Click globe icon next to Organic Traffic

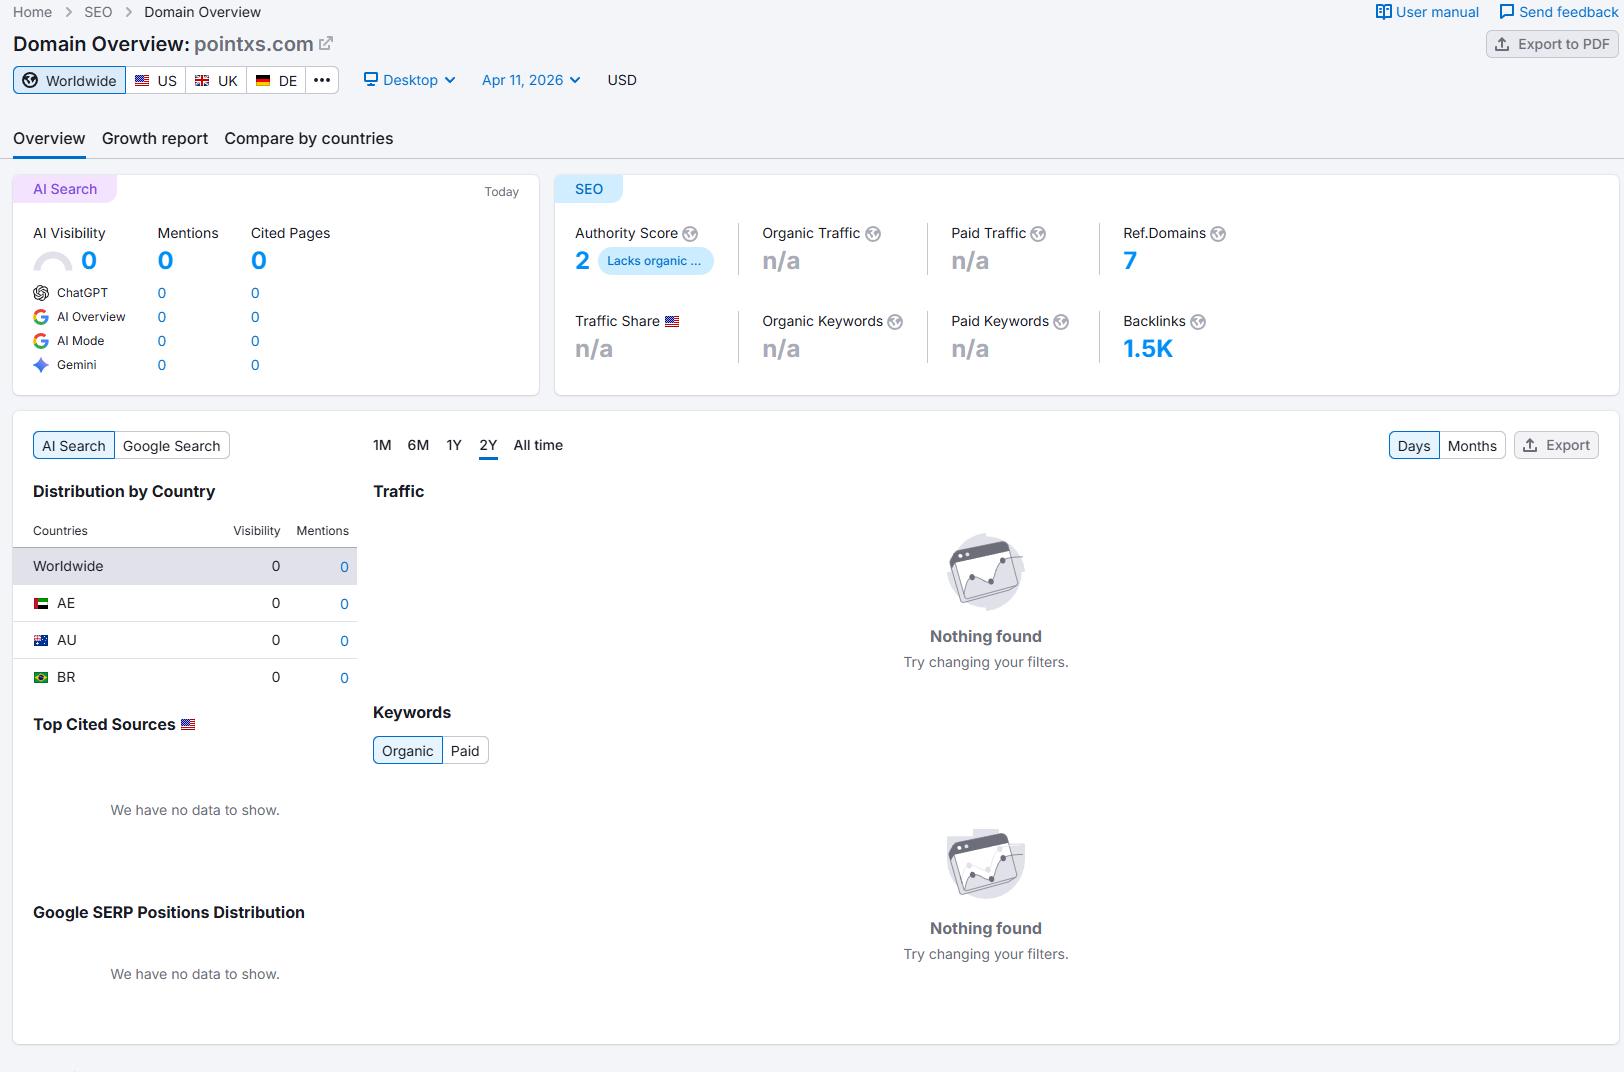[873, 234]
